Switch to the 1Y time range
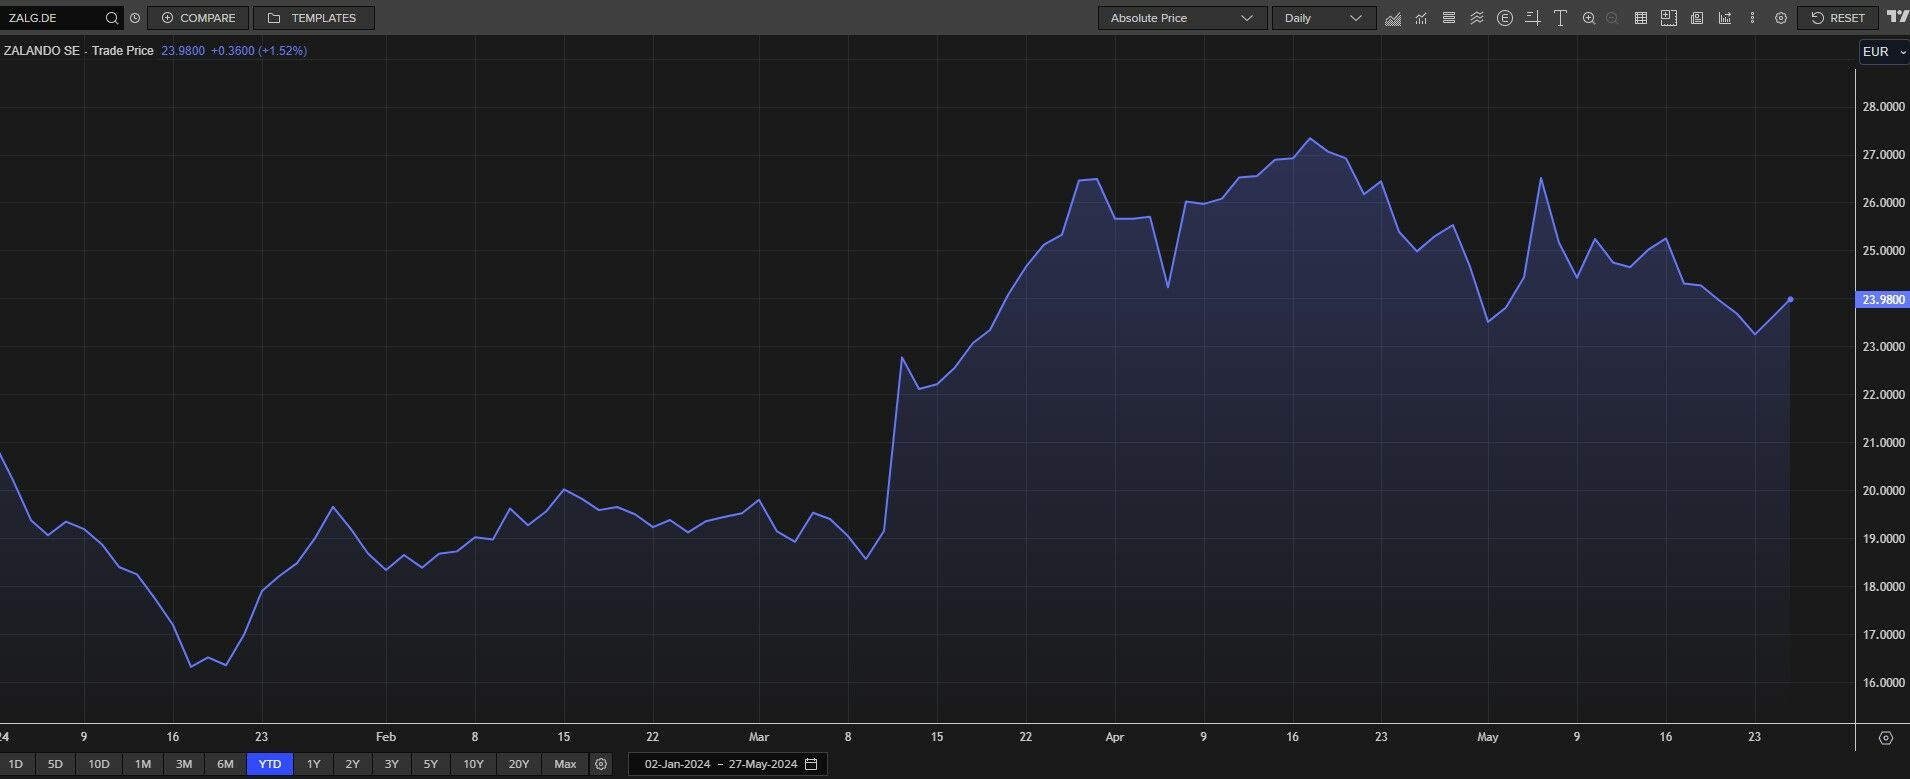The width and height of the screenshot is (1910, 779). [x=313, y=764]
